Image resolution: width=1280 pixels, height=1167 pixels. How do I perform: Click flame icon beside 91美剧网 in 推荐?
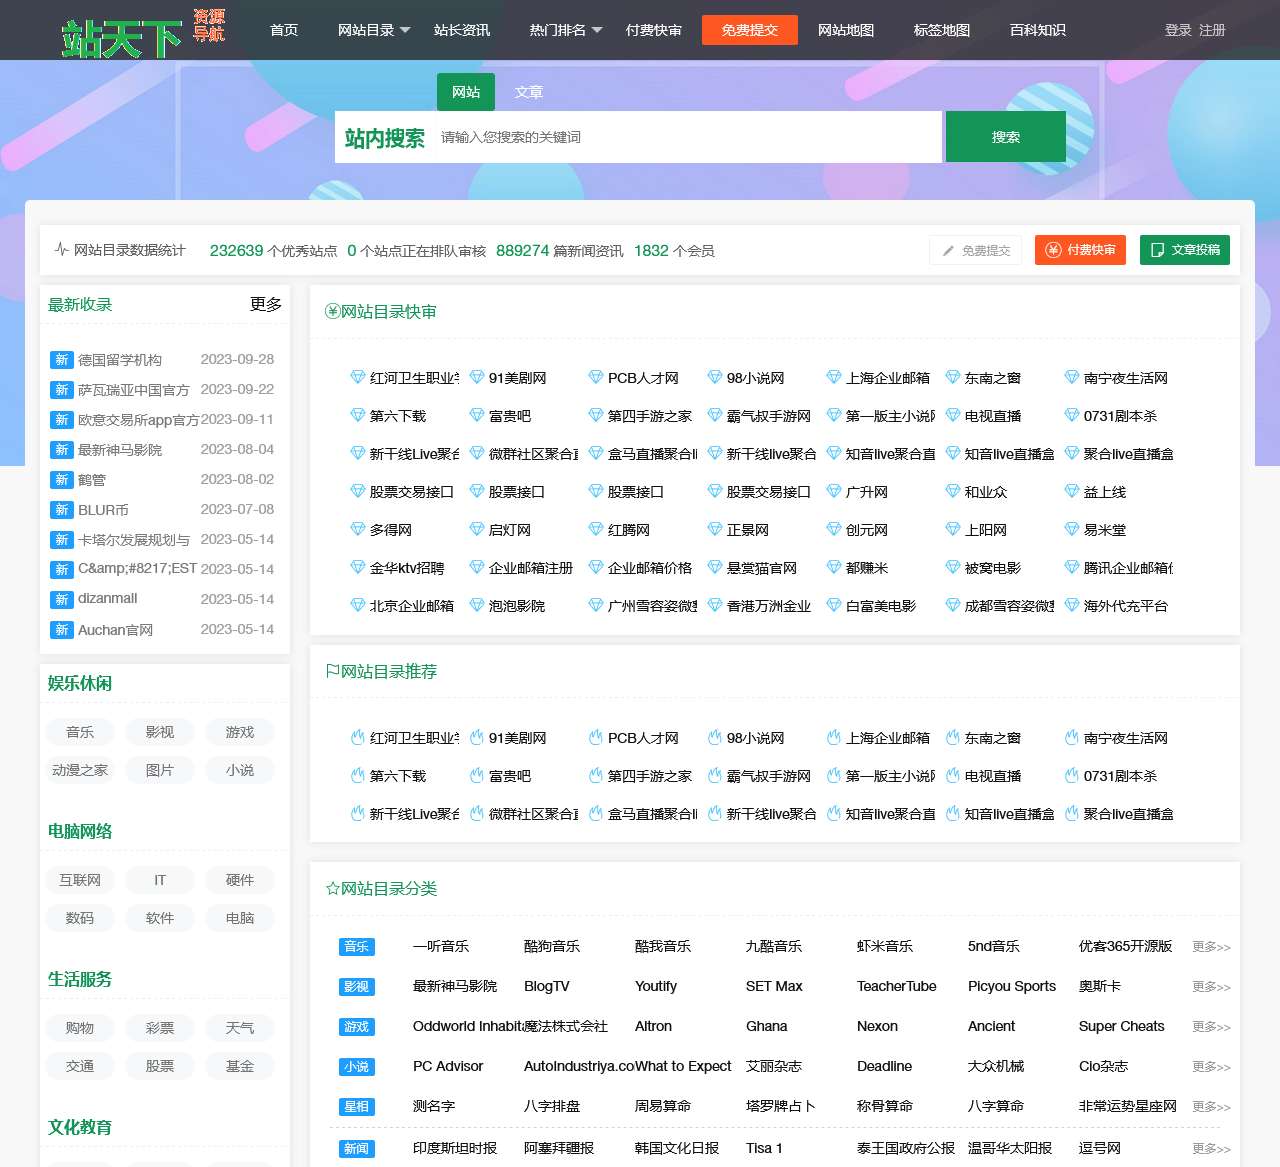click(x=477, y=738)
